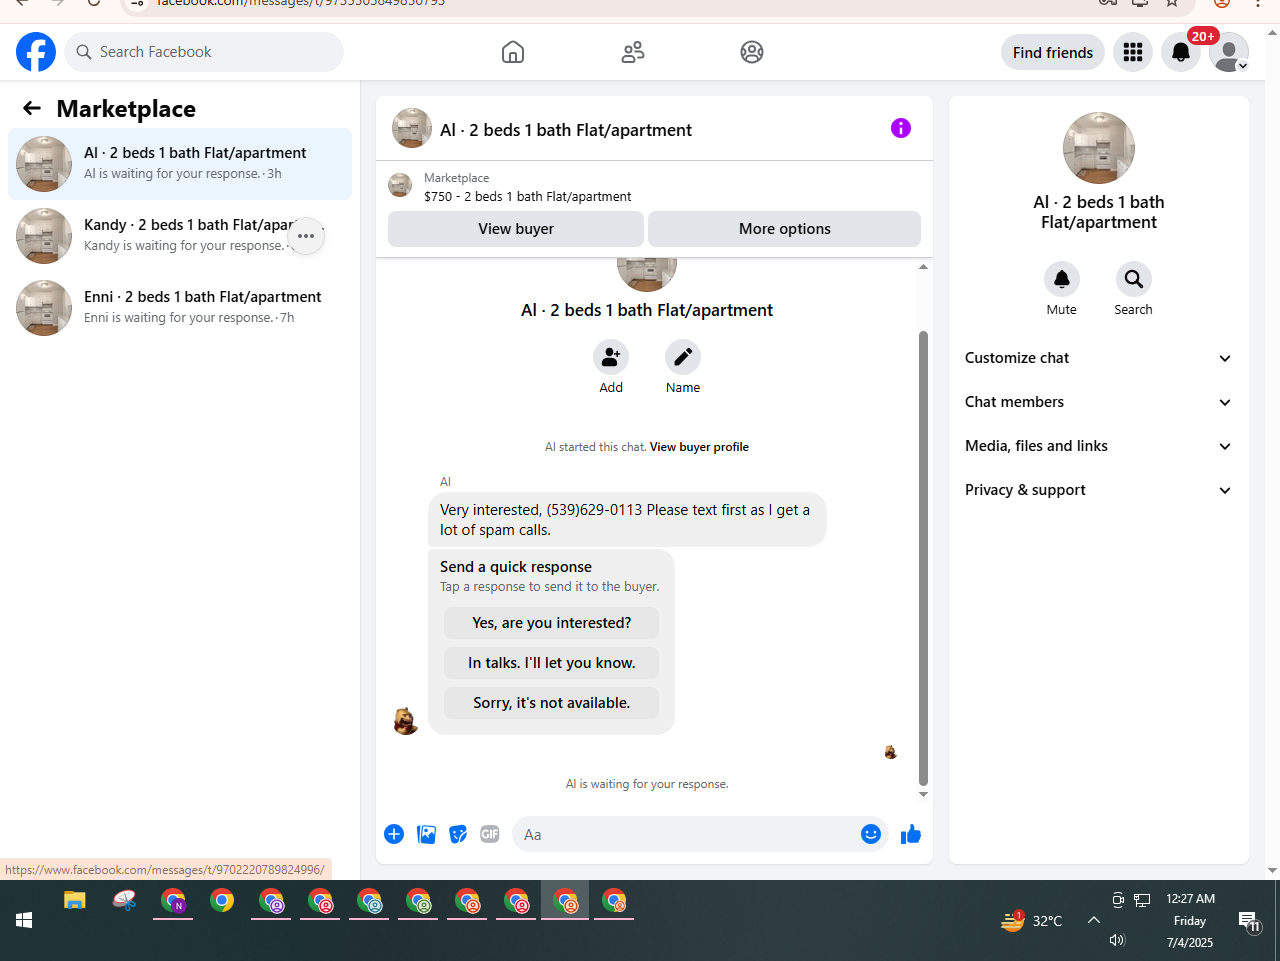Open the Friends icon in top navigation

[633, 52]
